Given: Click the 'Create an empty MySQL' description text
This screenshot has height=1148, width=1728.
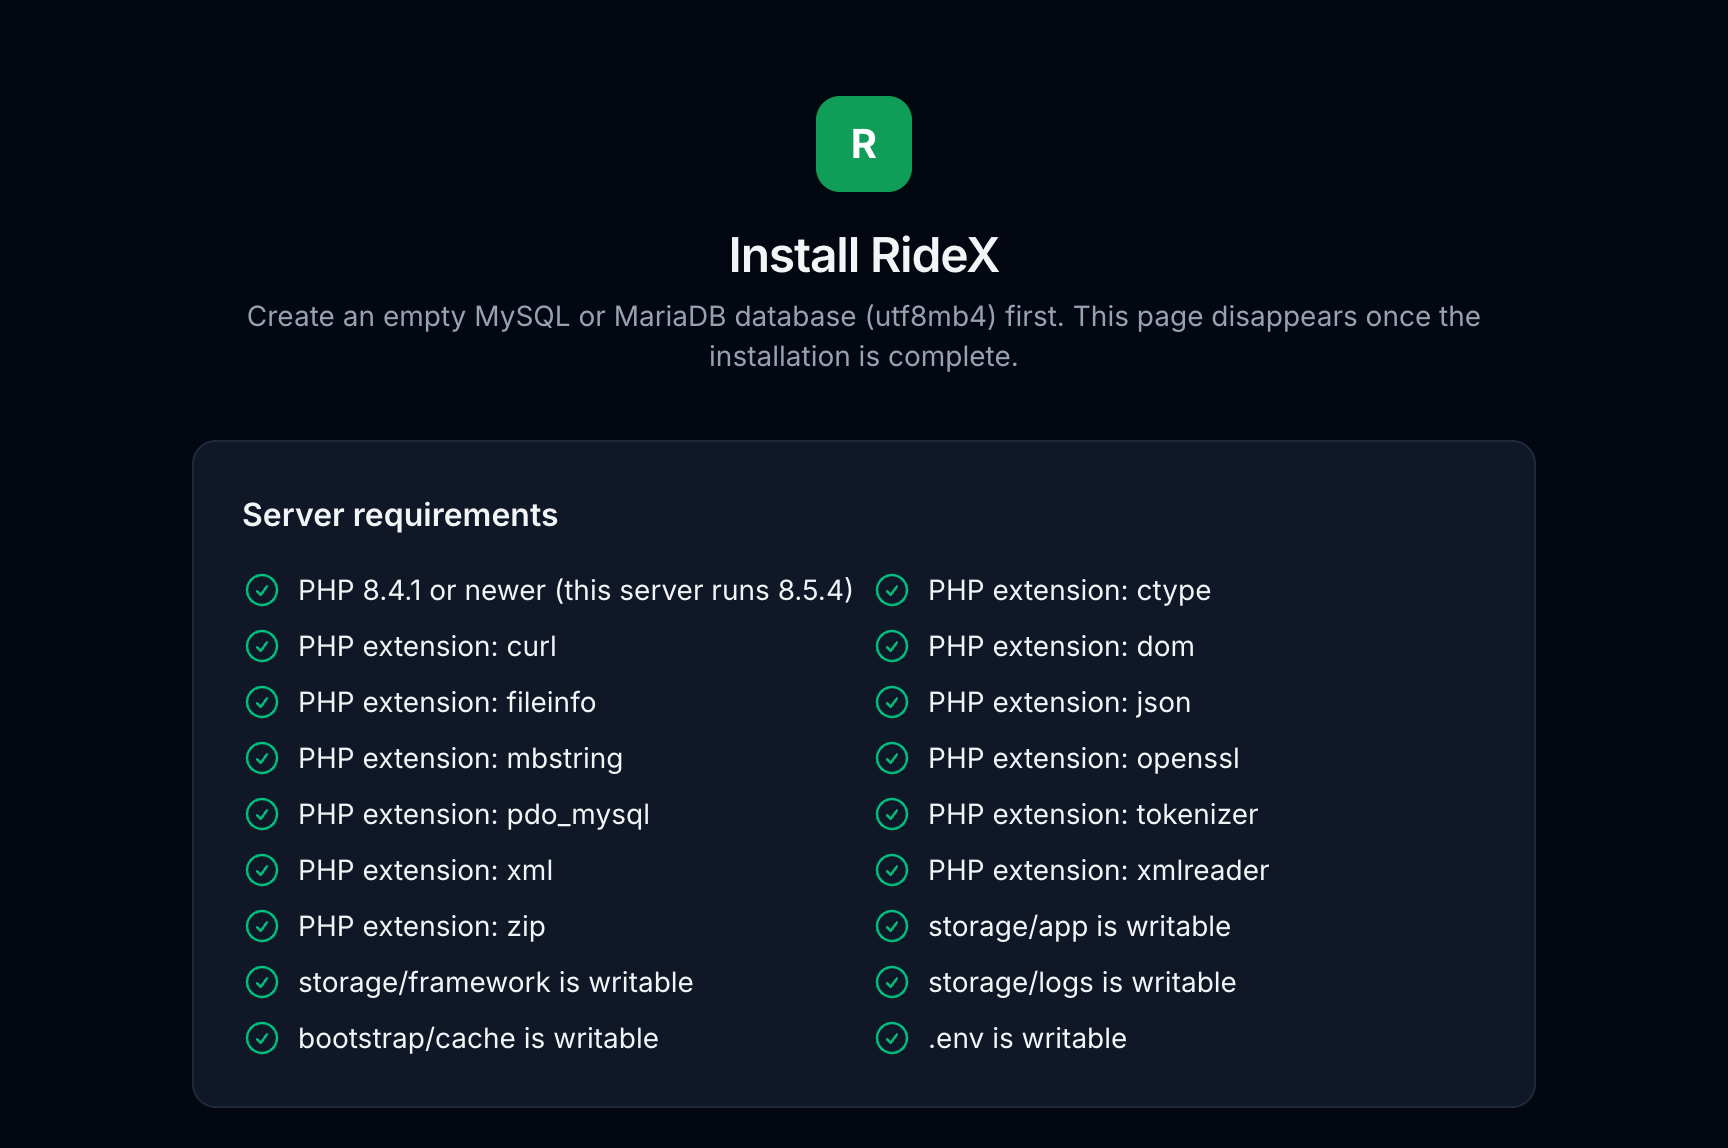Looking at the screenshot, I should point(864,336).
